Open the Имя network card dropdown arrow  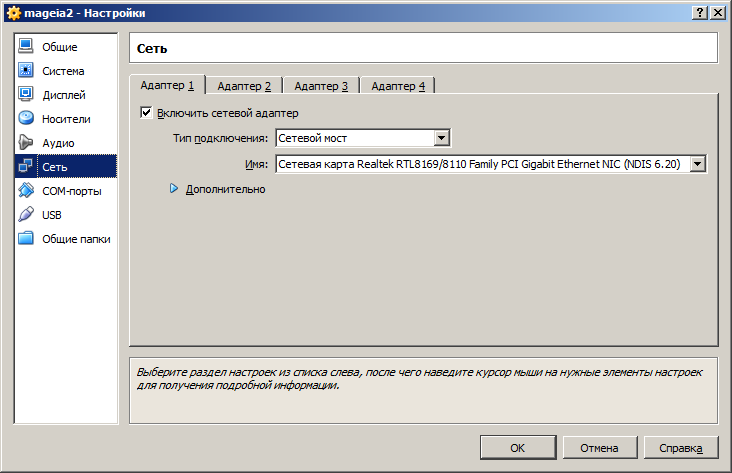[698, 164]
